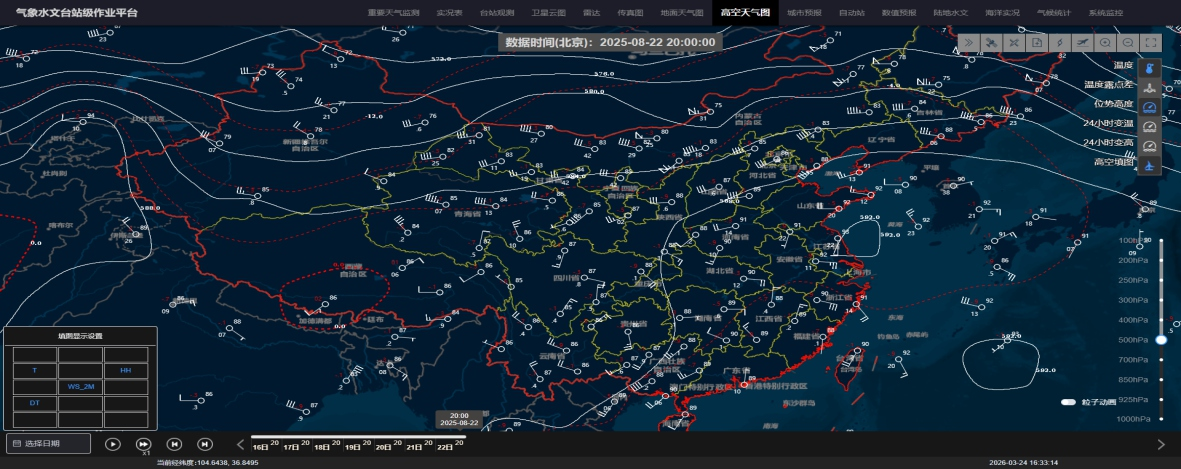
Task: Switch to the 气候统计 tab
Action: (1054, 14)
